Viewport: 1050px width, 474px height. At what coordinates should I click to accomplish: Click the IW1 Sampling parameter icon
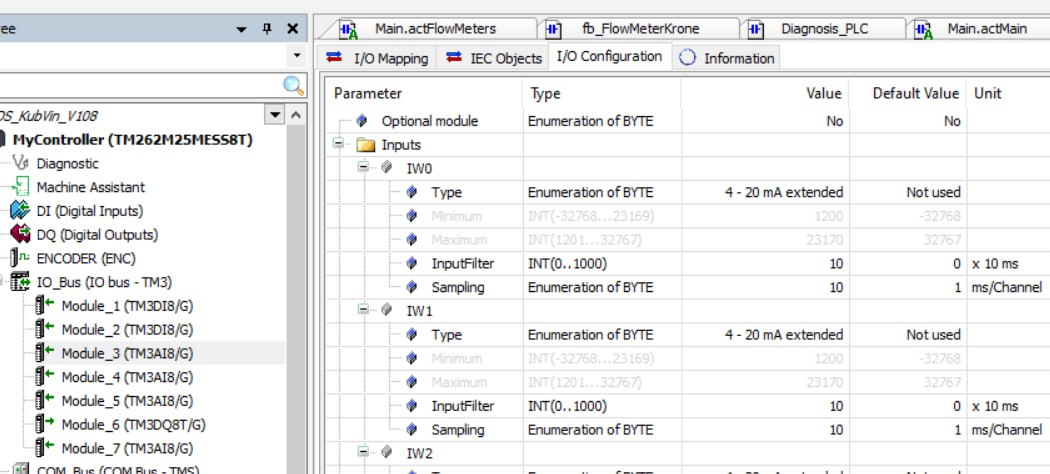[x=411, y=430]
